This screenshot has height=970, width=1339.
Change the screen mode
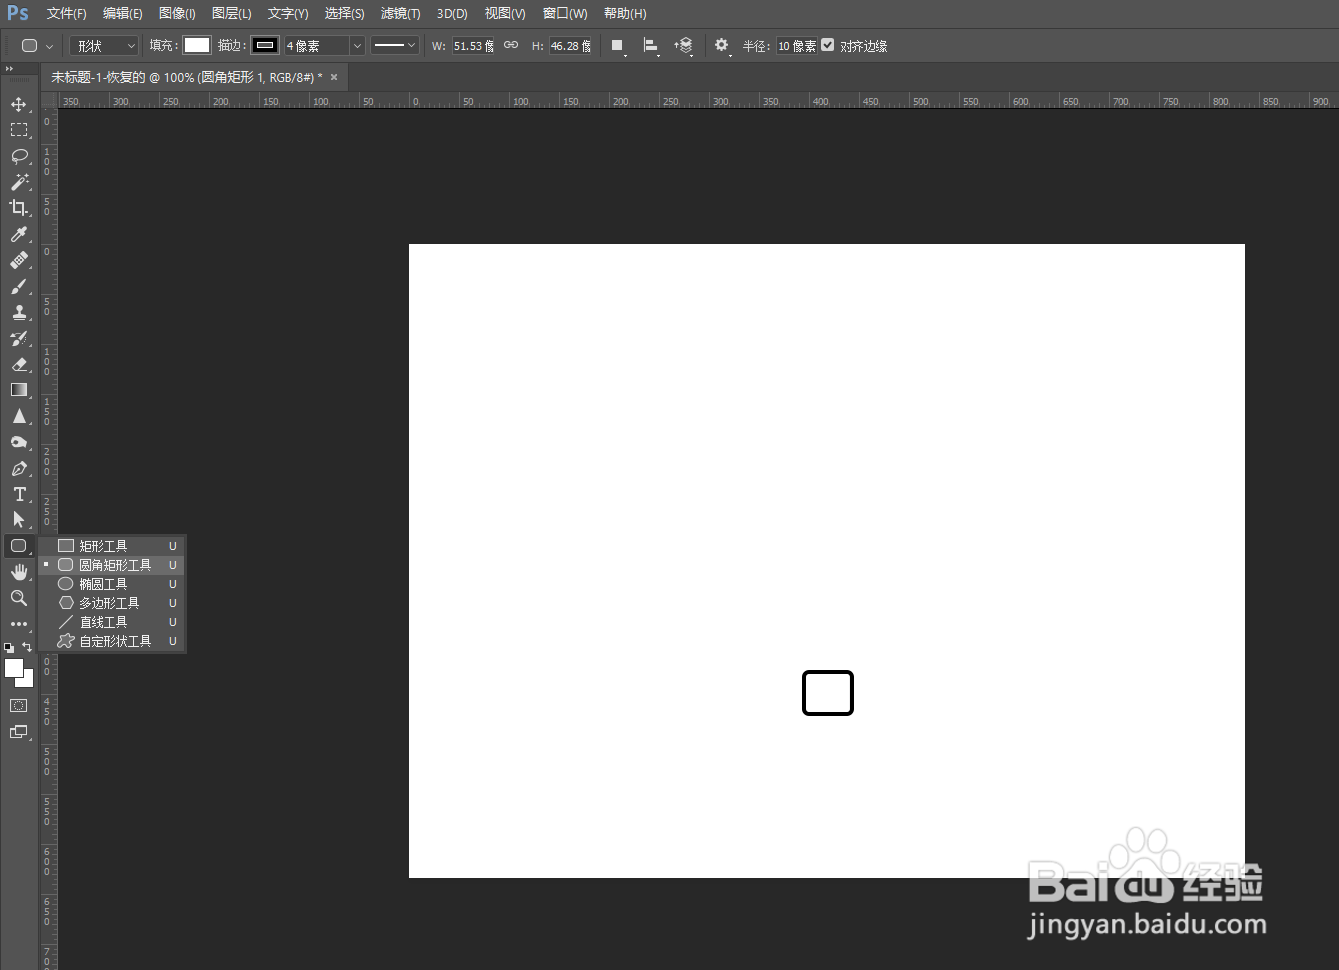pyautogui.click(x=19, y=732)
